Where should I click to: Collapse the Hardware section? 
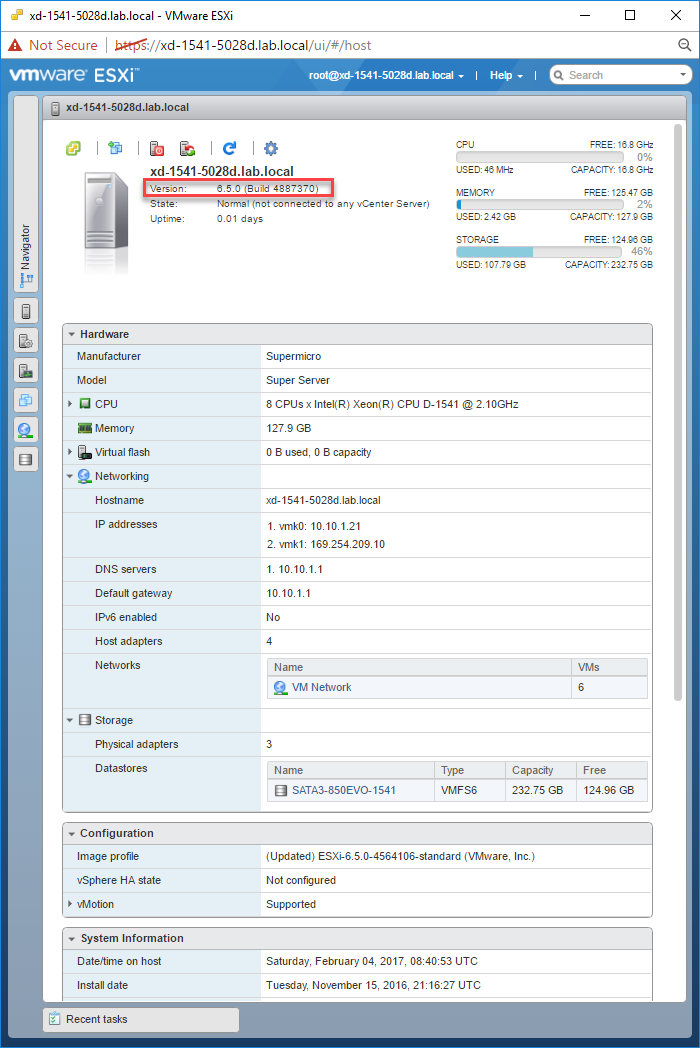point(72,334)
